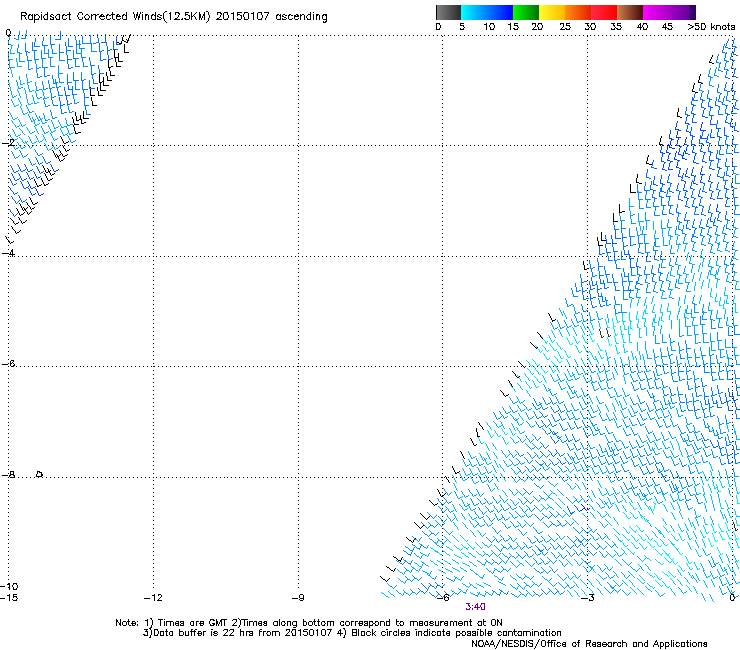Image resolution: width=740 pixels, height=650 pixels.
Task: Click the green 15-20 knots color band
Action: point(526,12)
